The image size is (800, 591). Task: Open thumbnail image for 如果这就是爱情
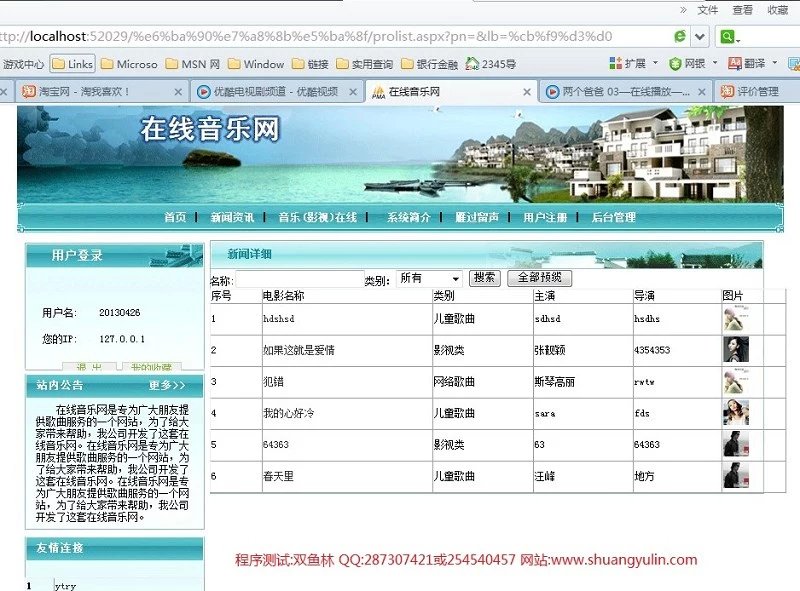736,350
